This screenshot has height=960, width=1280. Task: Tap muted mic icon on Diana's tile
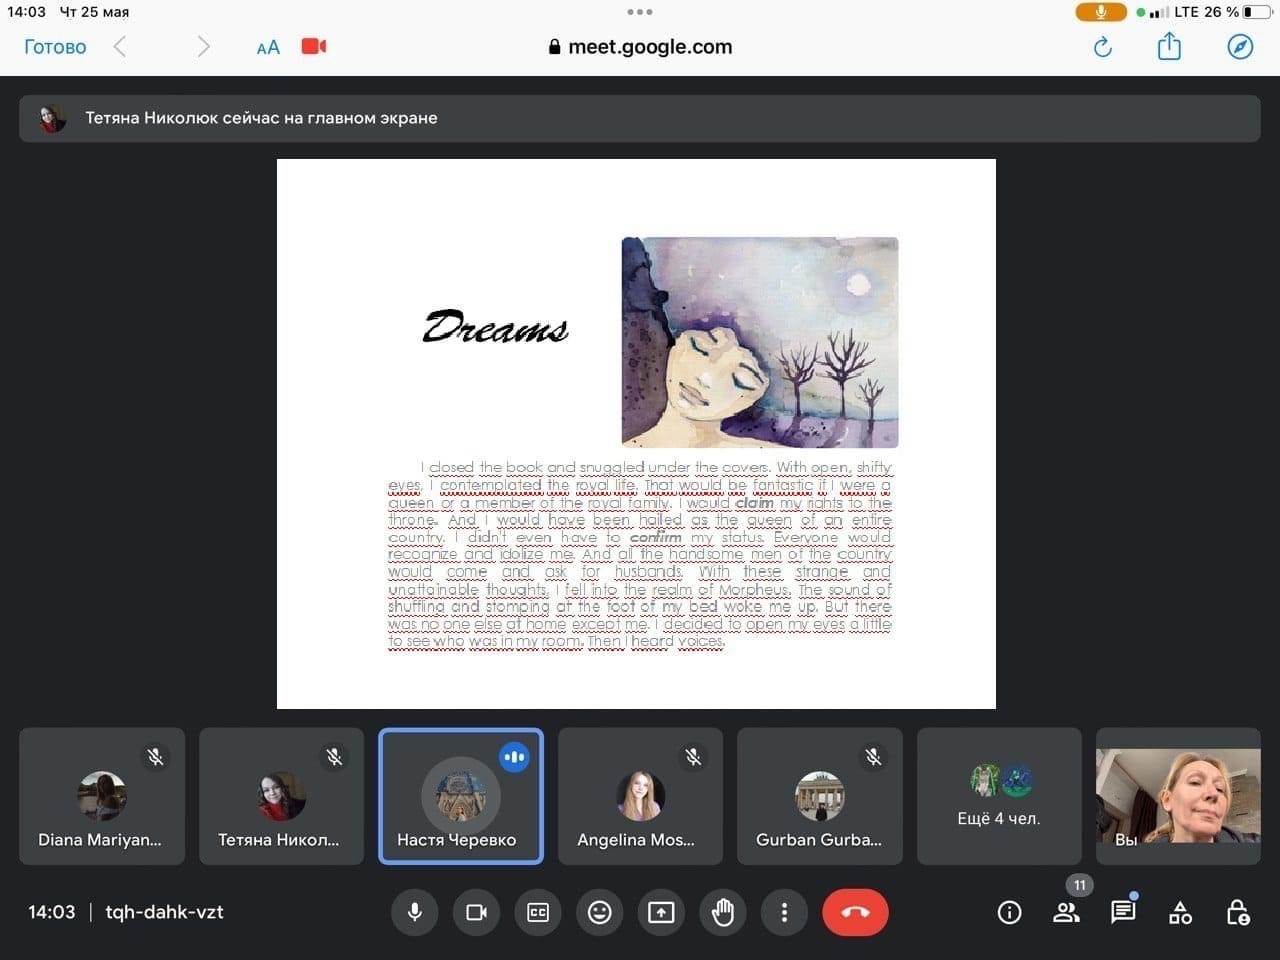[x=155, y=757]
